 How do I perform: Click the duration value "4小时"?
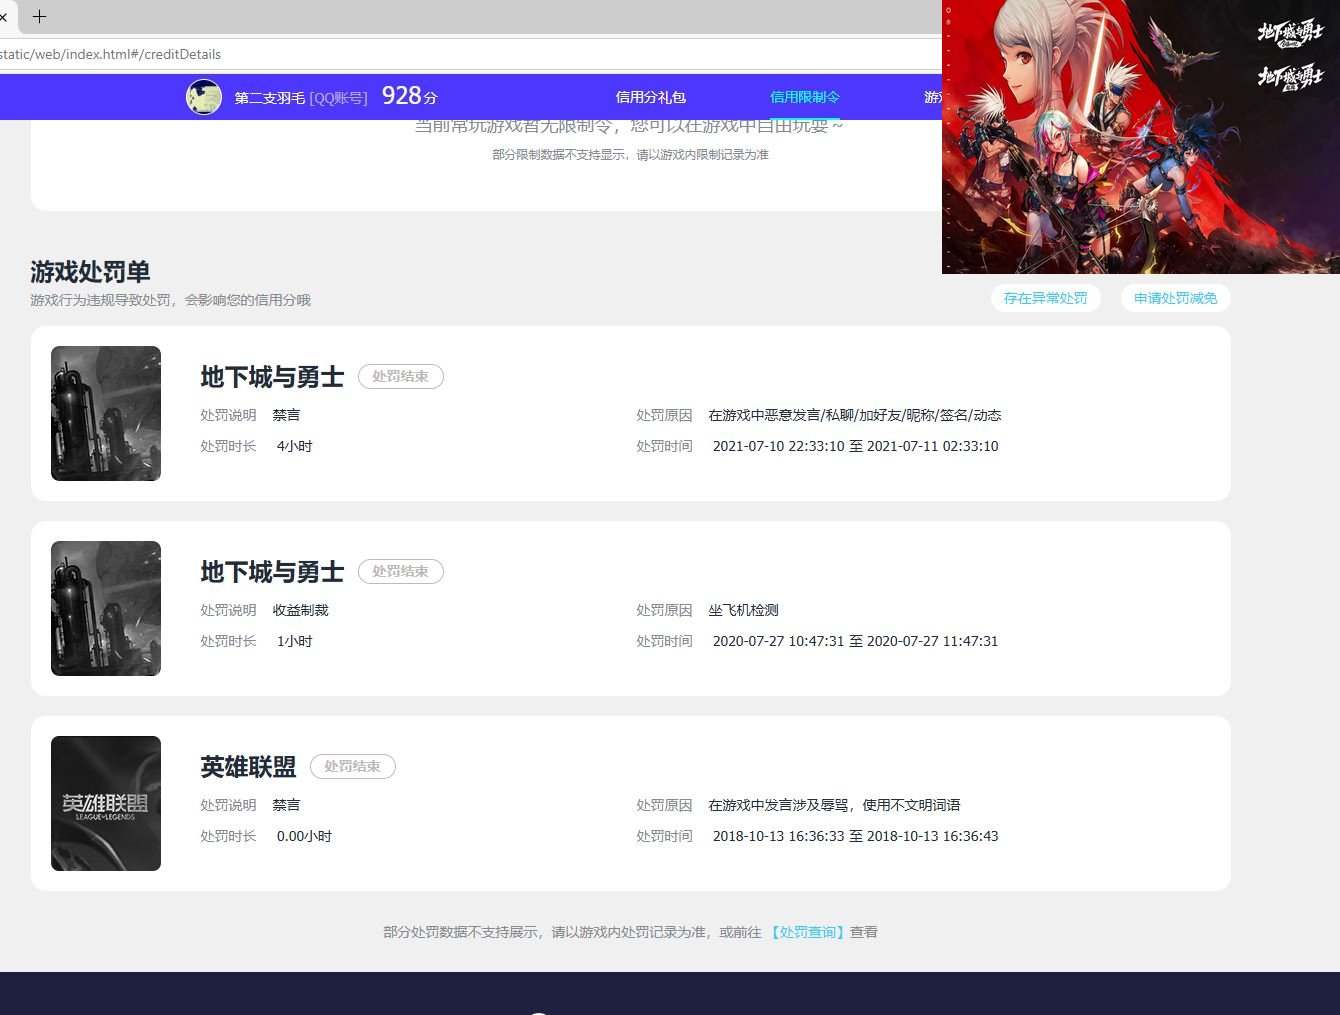coord(294,446)
